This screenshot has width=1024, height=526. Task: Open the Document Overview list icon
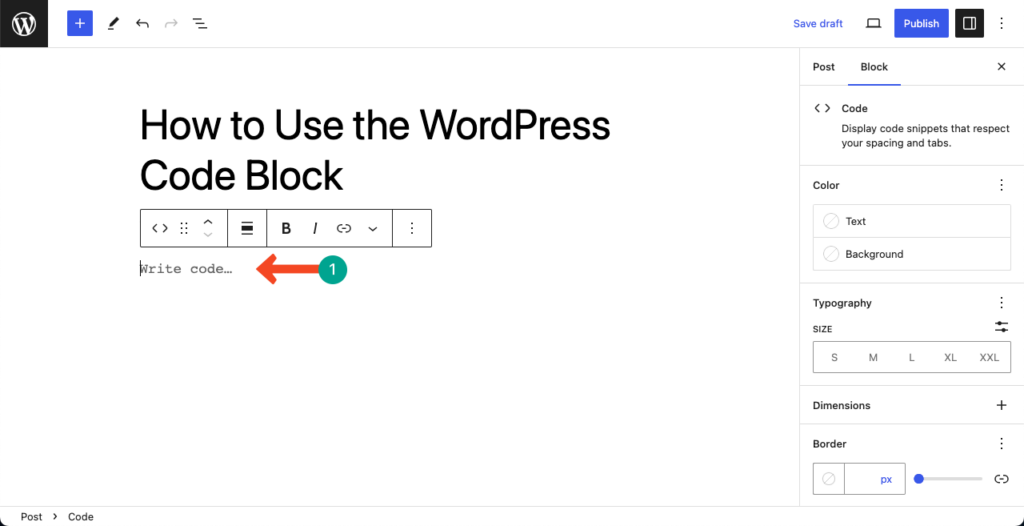[x=200, y=24]
